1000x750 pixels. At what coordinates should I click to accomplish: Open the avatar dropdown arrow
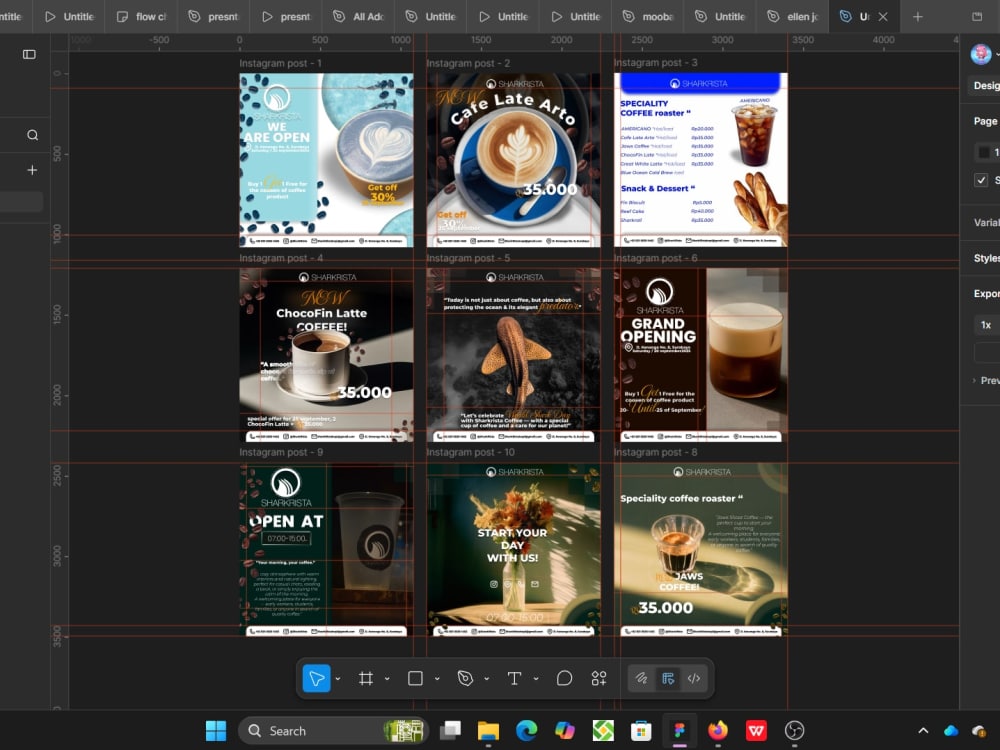pyautogui.click(x=997, y=54)
